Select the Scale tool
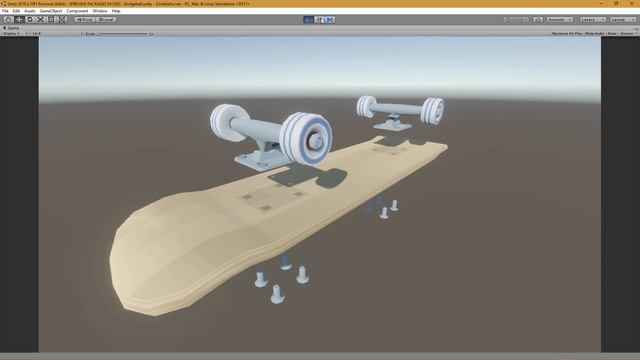 tap(40, 20)
